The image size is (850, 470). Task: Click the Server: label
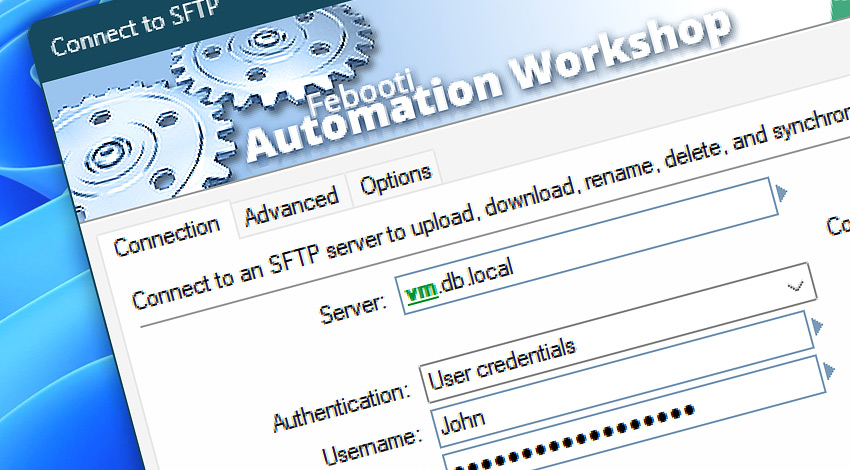coord(353,311)
